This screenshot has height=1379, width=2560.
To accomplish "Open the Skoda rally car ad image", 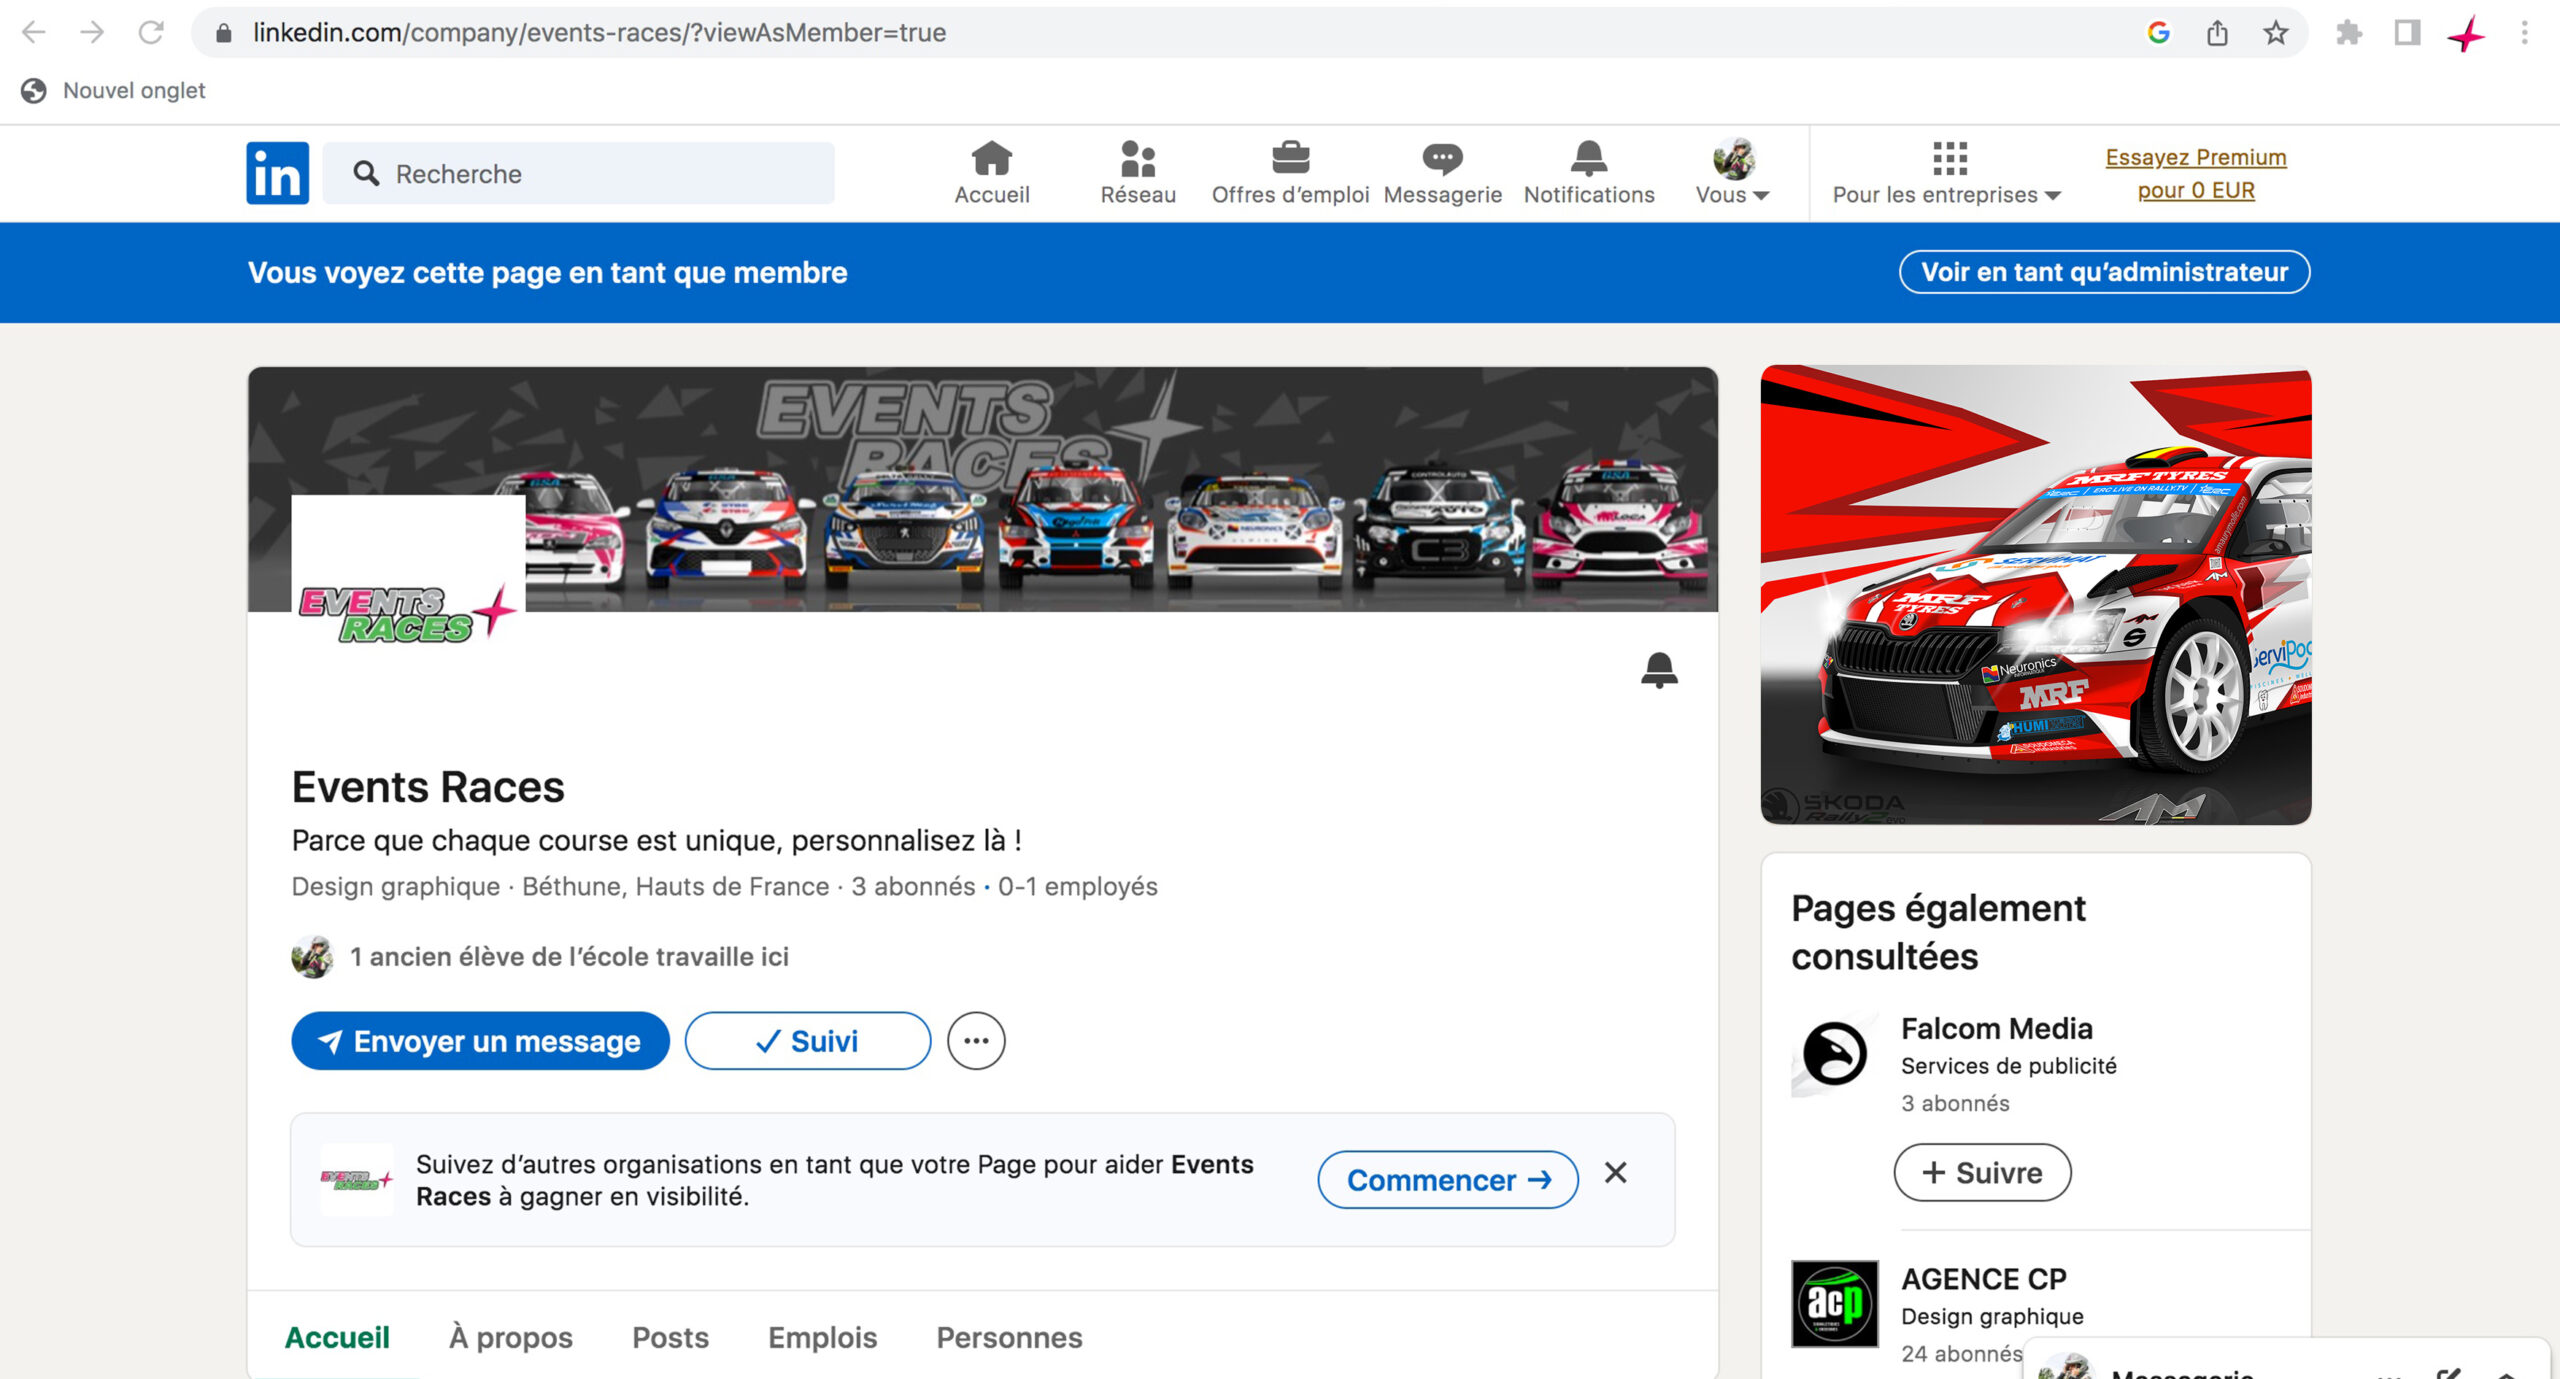I will click(x=2036, y=595).
